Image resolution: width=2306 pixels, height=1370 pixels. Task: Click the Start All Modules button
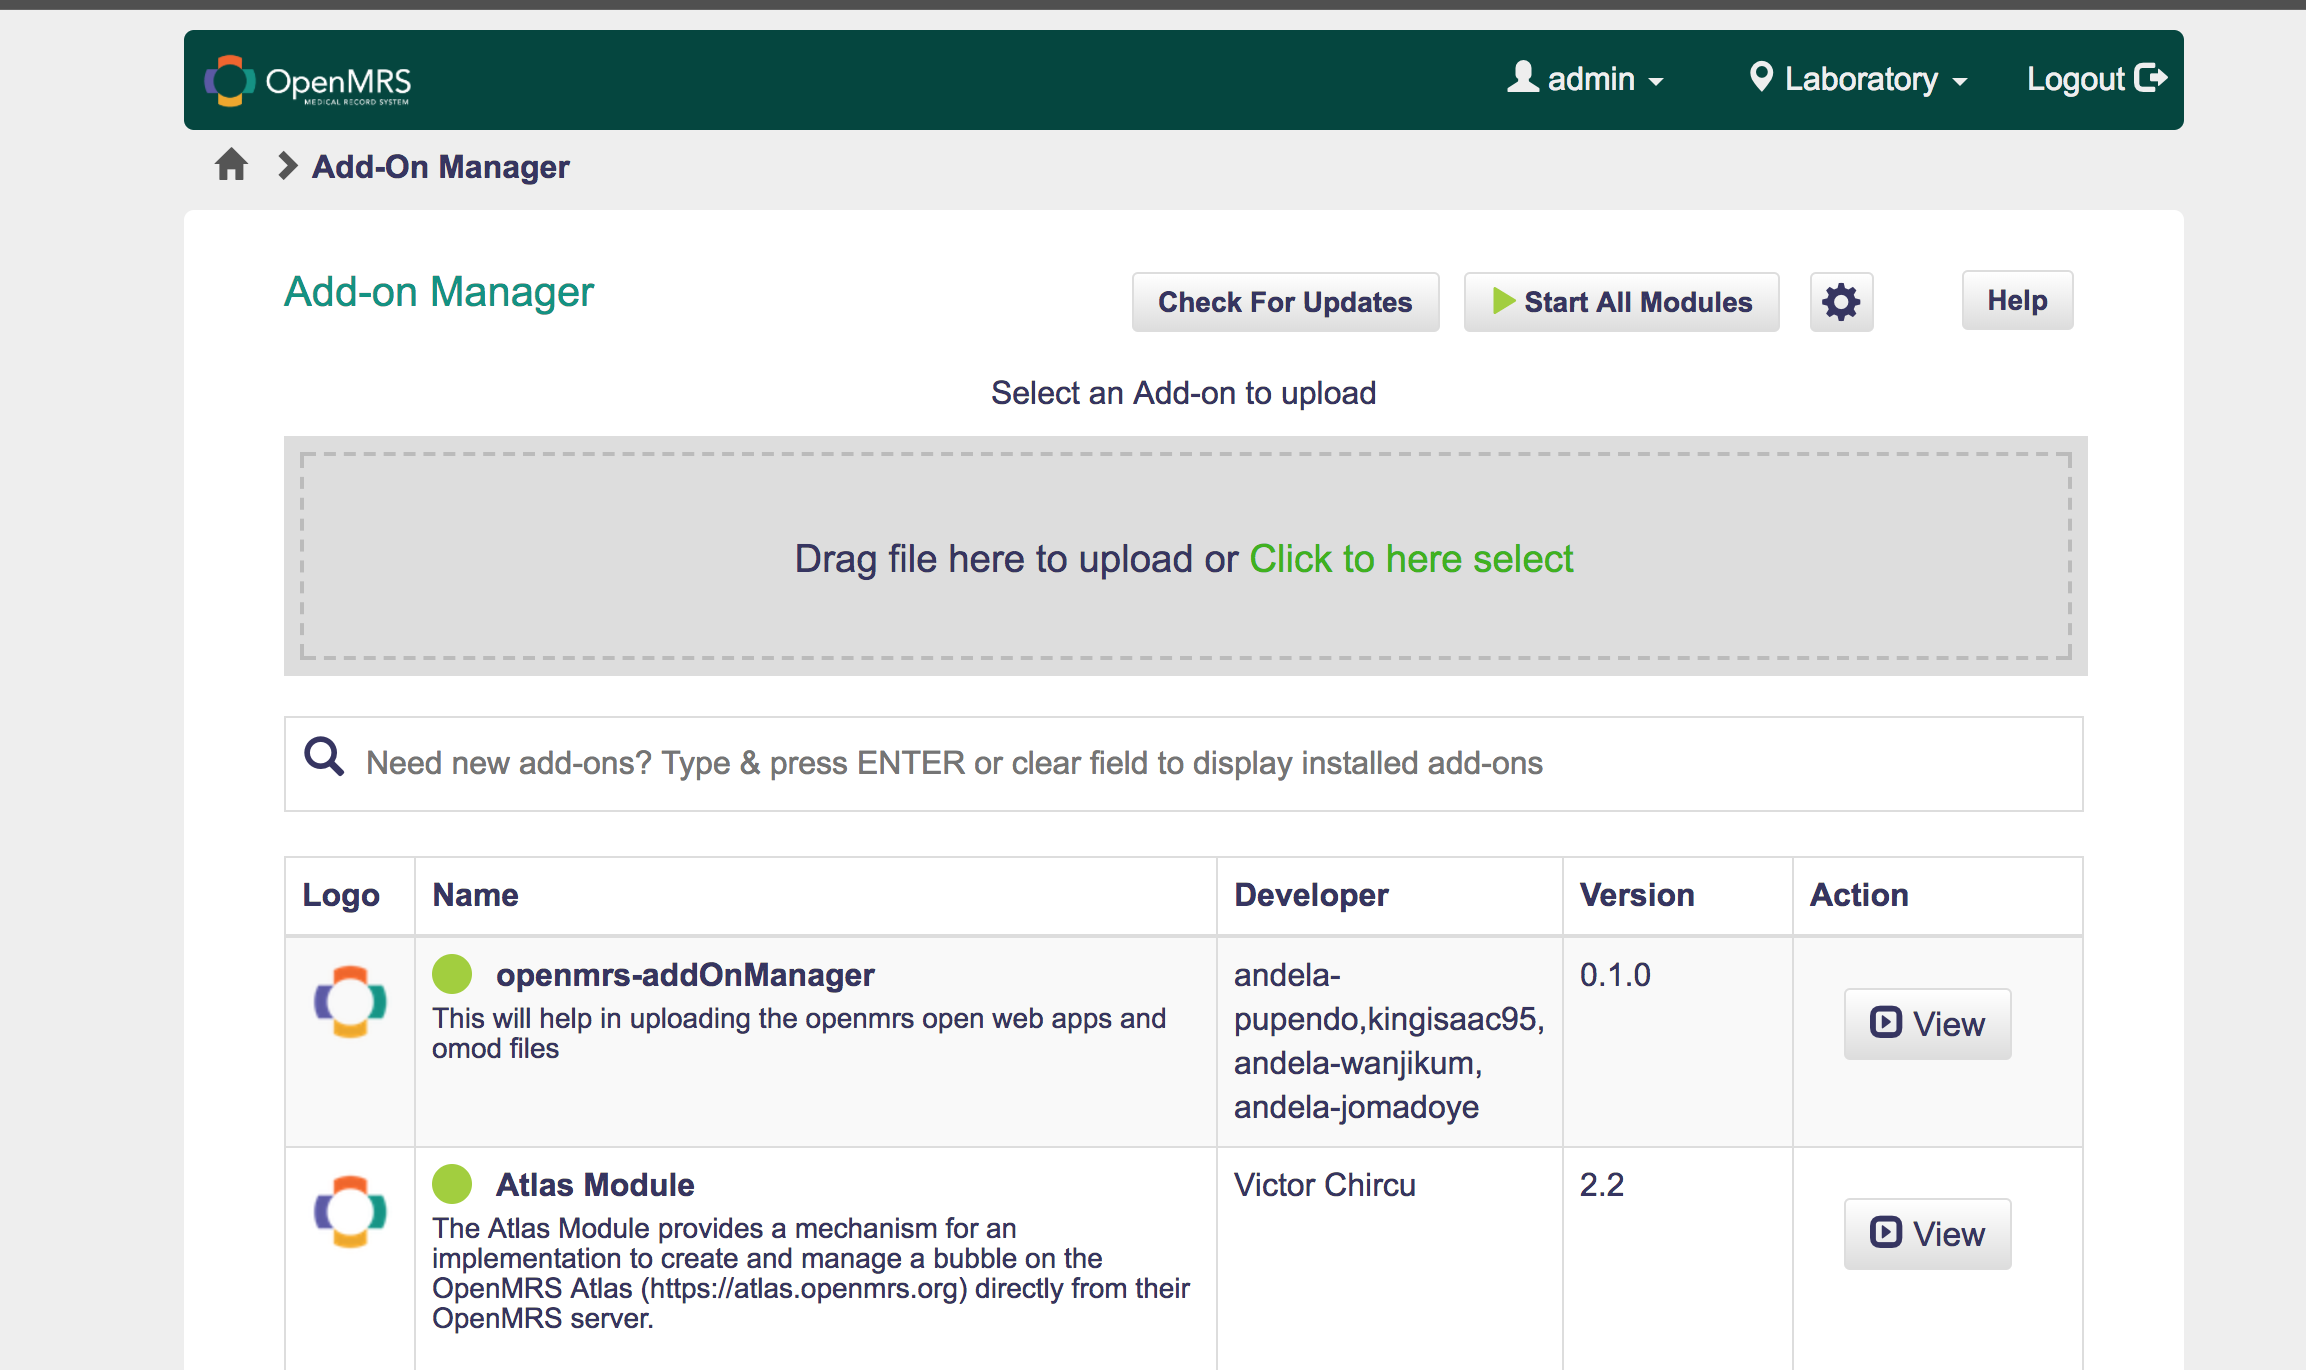click(1621, 302)
